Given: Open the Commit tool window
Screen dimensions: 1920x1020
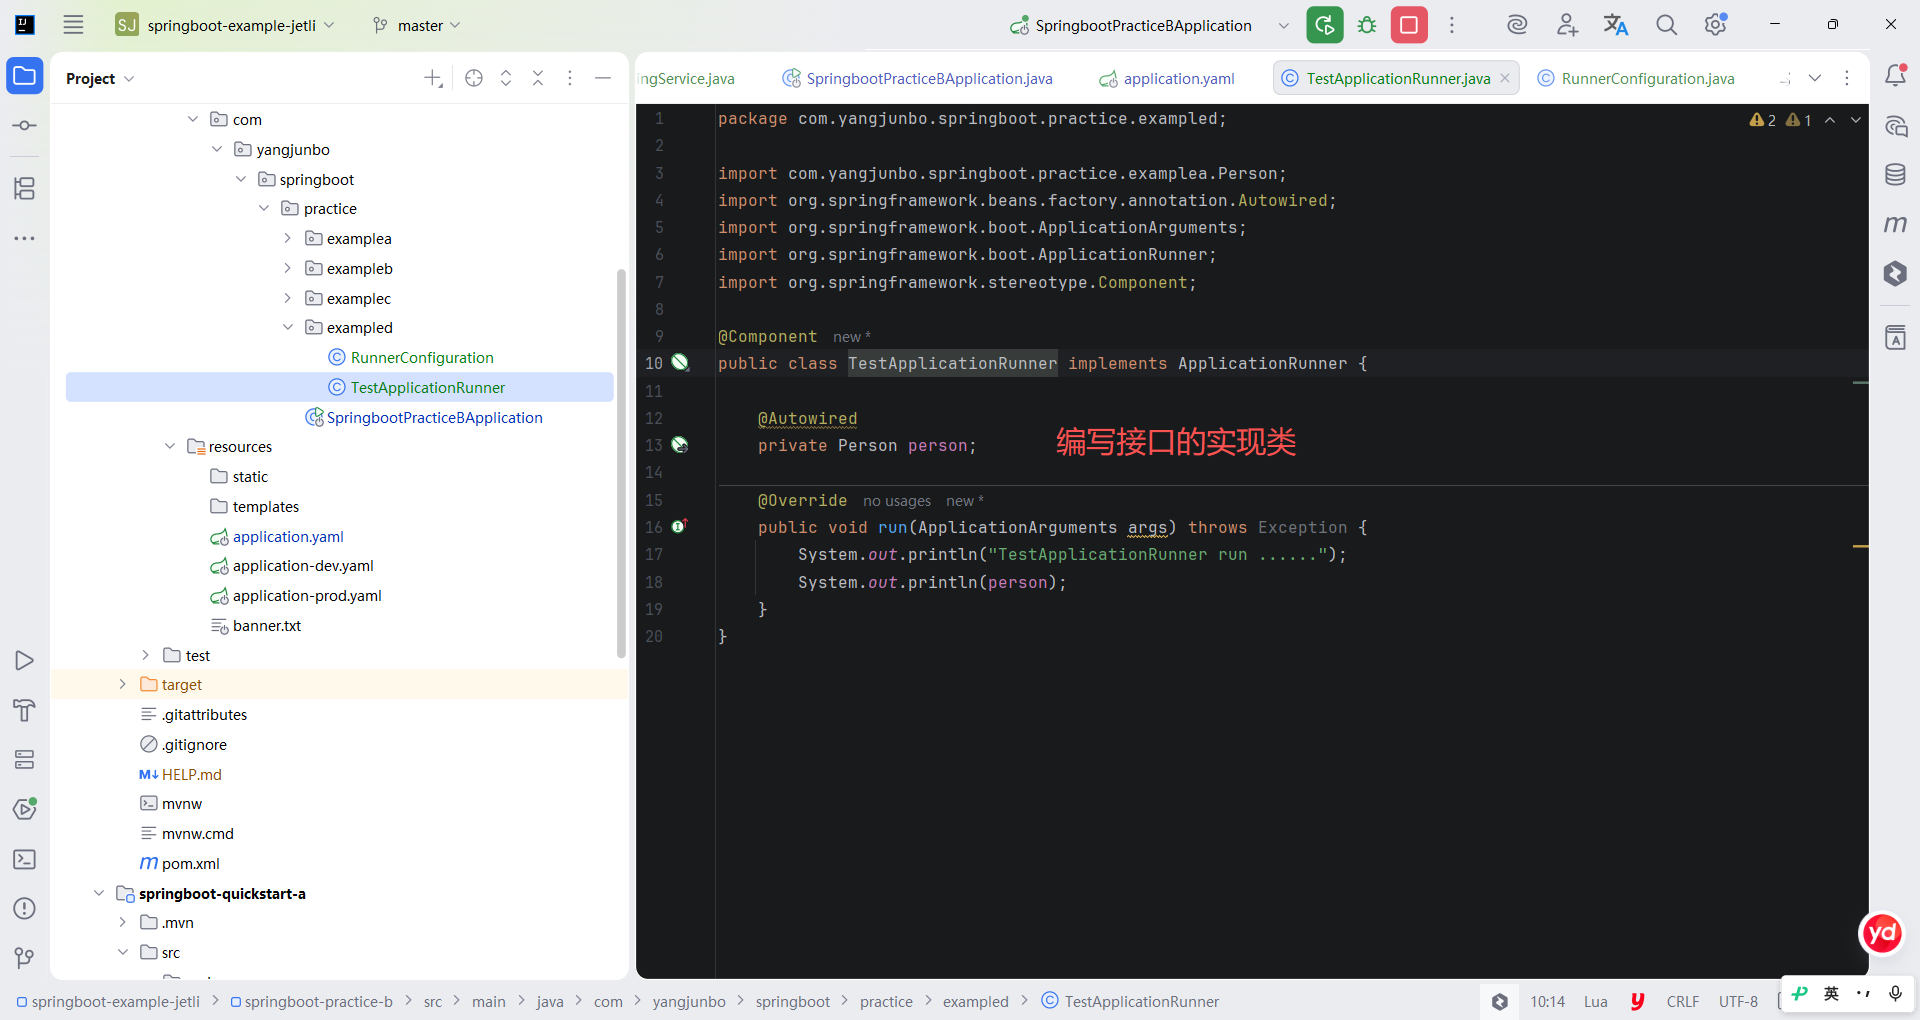Looking at the screenshot, I should point(25,126).
